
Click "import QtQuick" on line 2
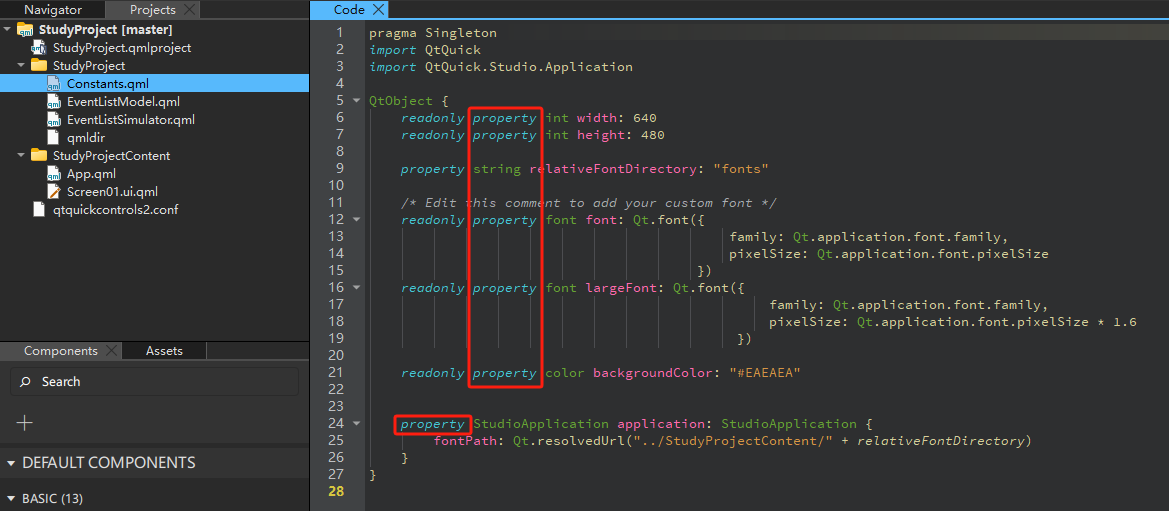pos(425,50)
